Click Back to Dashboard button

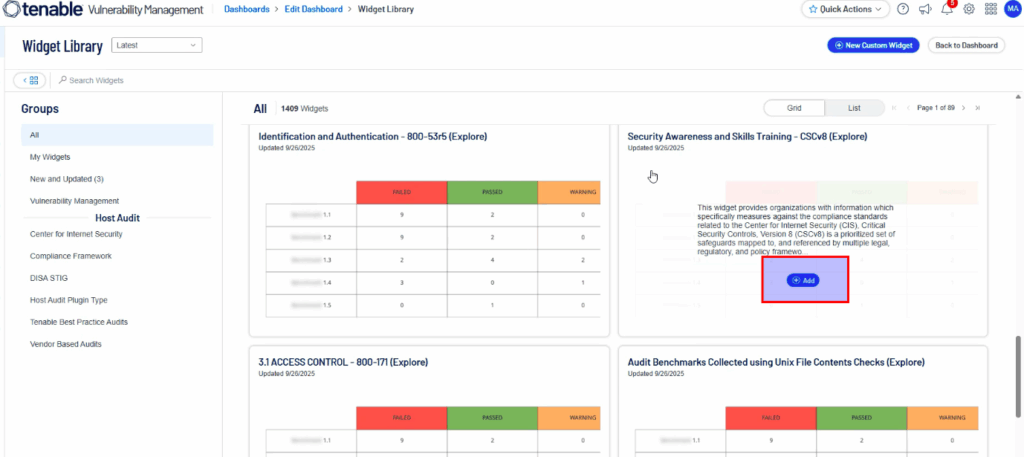[x=967, y=45]
